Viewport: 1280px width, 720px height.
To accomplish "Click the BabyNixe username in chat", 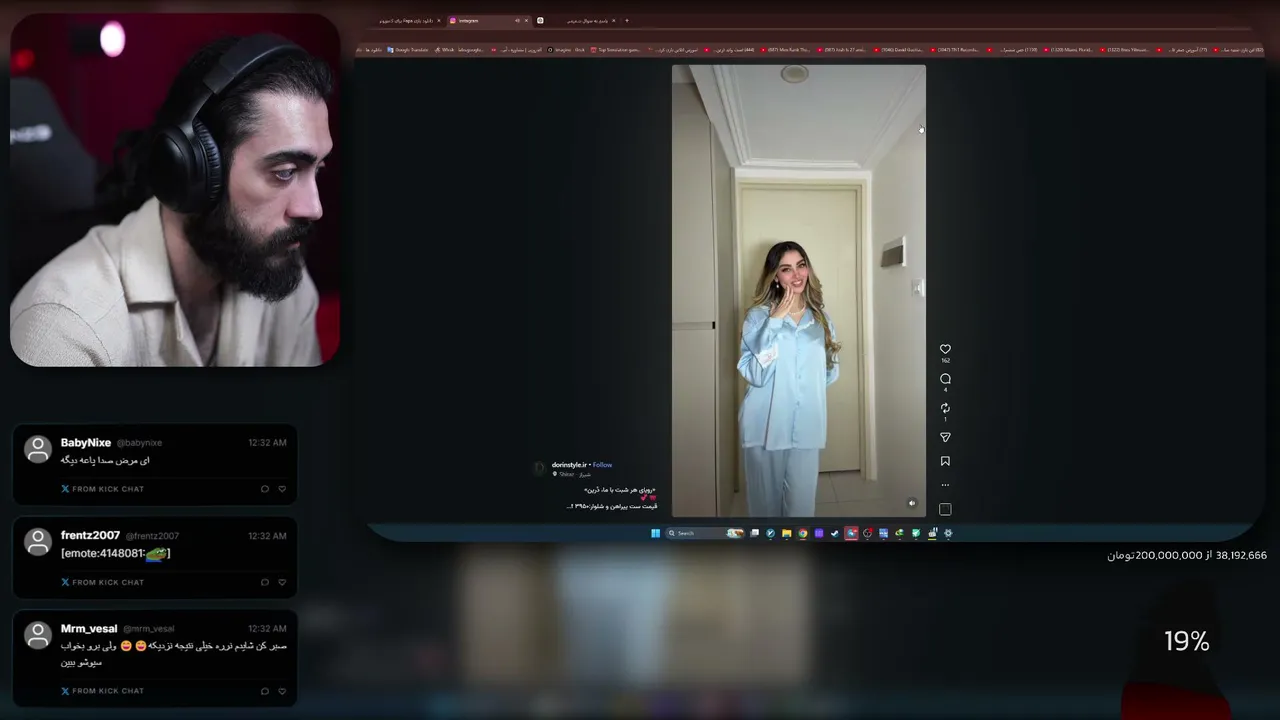I will [86, 443].
